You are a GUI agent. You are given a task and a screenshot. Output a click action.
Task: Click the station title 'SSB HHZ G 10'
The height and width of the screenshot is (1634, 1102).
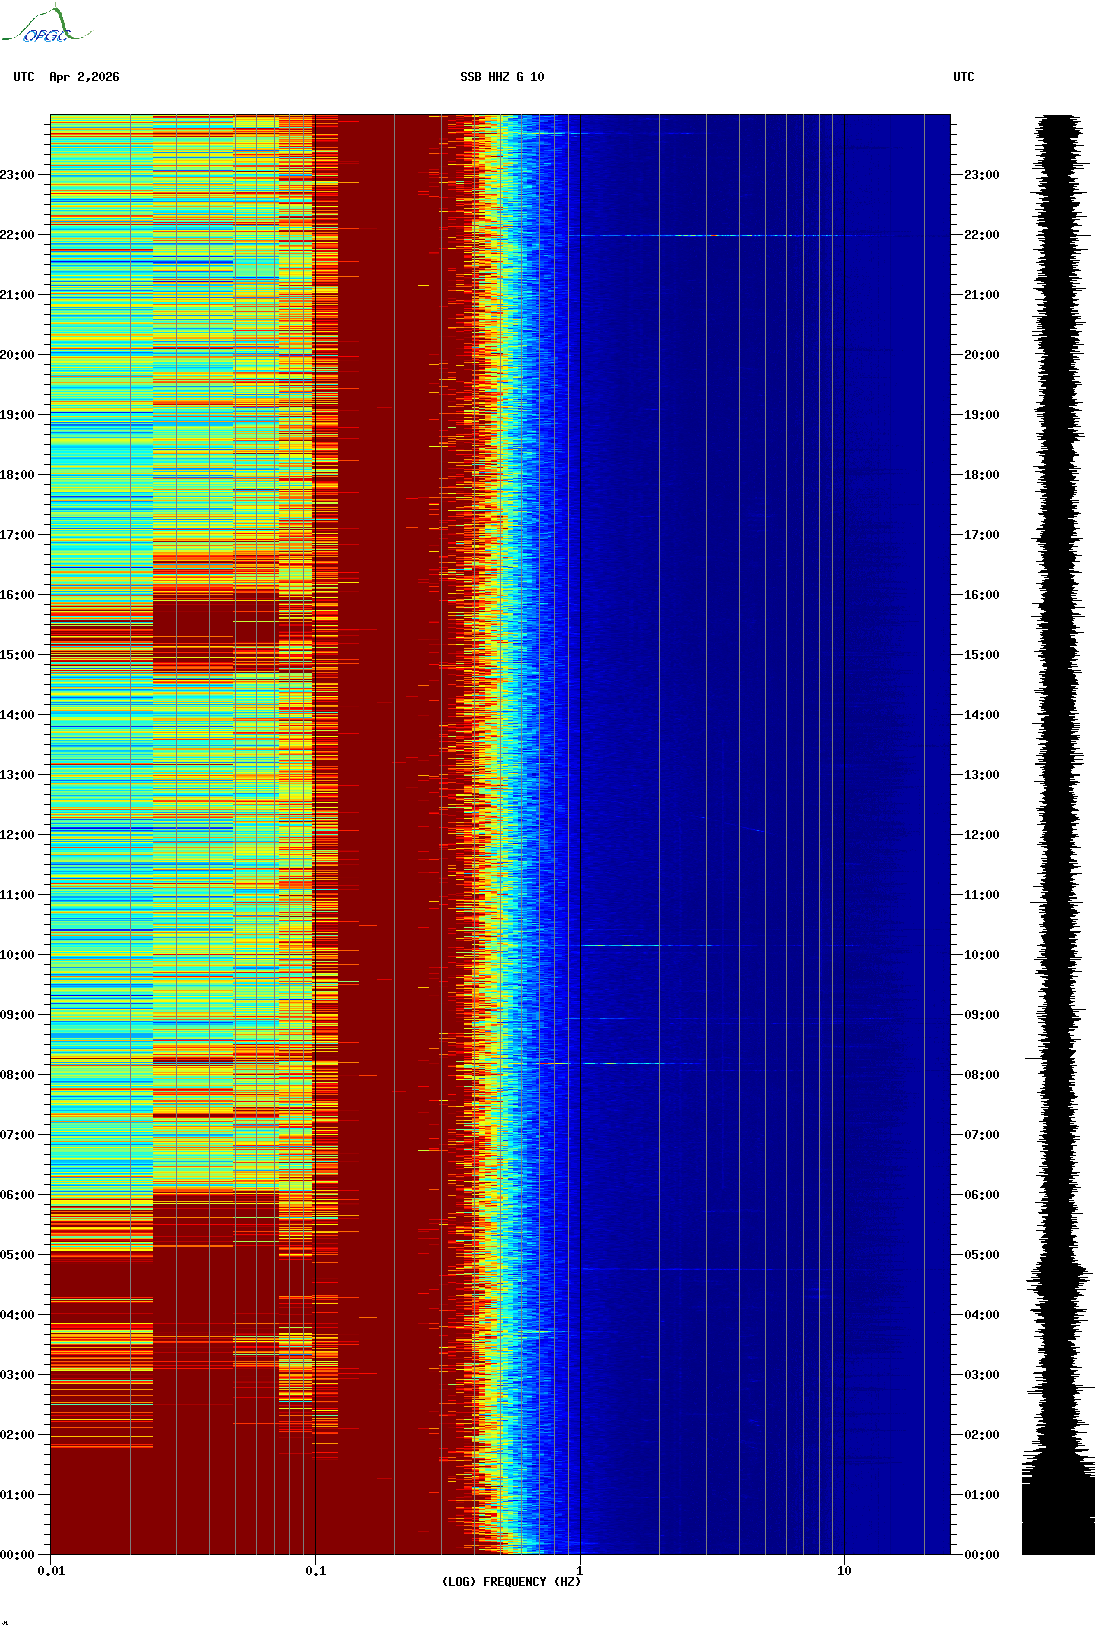point(502,77)
